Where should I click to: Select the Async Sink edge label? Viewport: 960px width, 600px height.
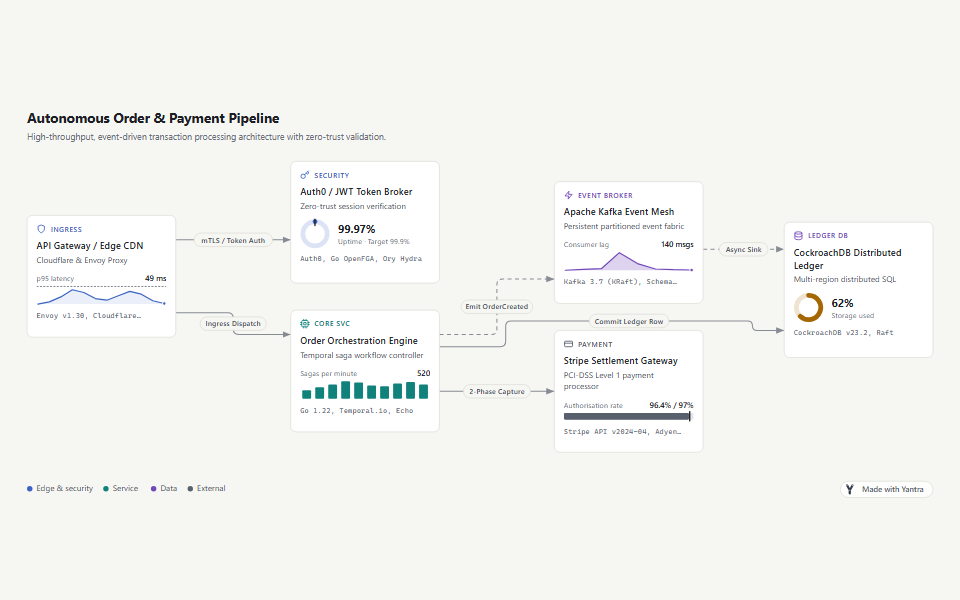coord(743,249)
